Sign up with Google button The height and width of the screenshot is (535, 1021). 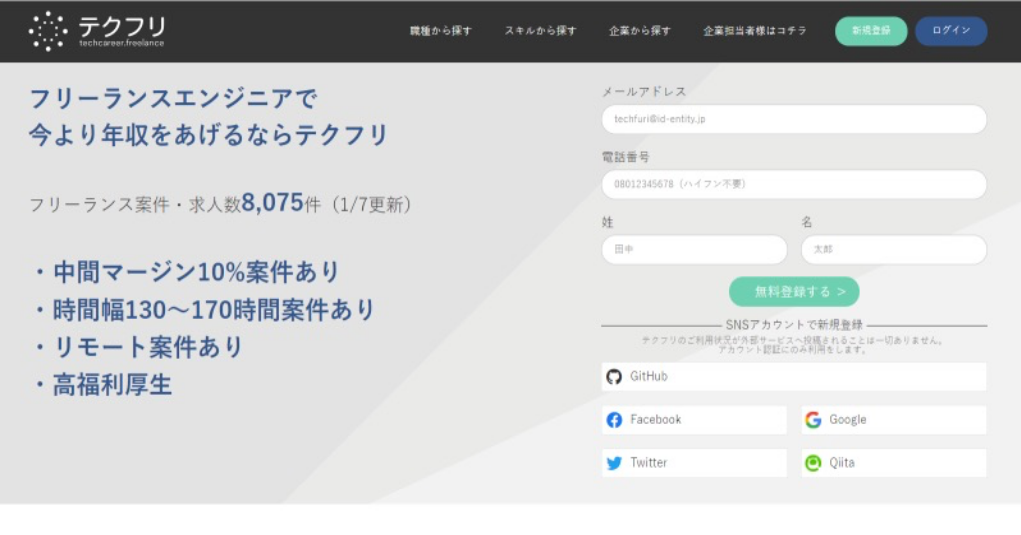pos(894,420)
